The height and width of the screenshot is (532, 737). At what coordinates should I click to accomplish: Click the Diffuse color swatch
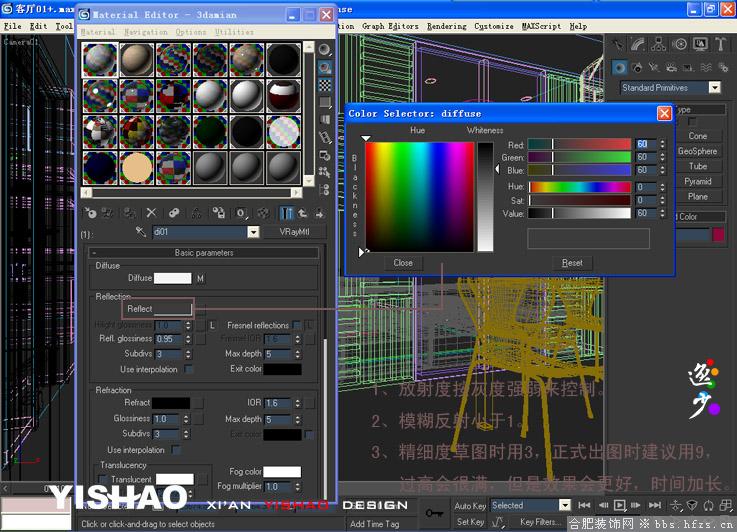(x=172, y=278)
